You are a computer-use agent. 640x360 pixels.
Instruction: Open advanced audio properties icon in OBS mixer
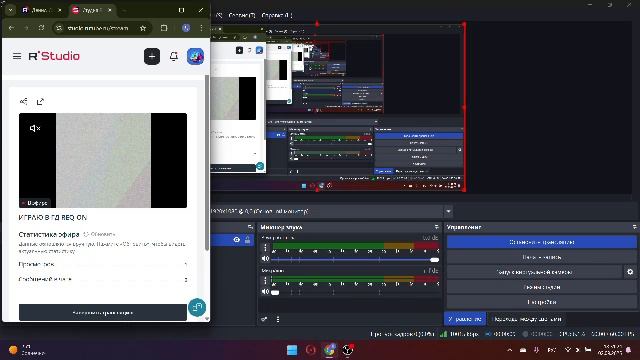pyautogui.click(x=264, y=319)
